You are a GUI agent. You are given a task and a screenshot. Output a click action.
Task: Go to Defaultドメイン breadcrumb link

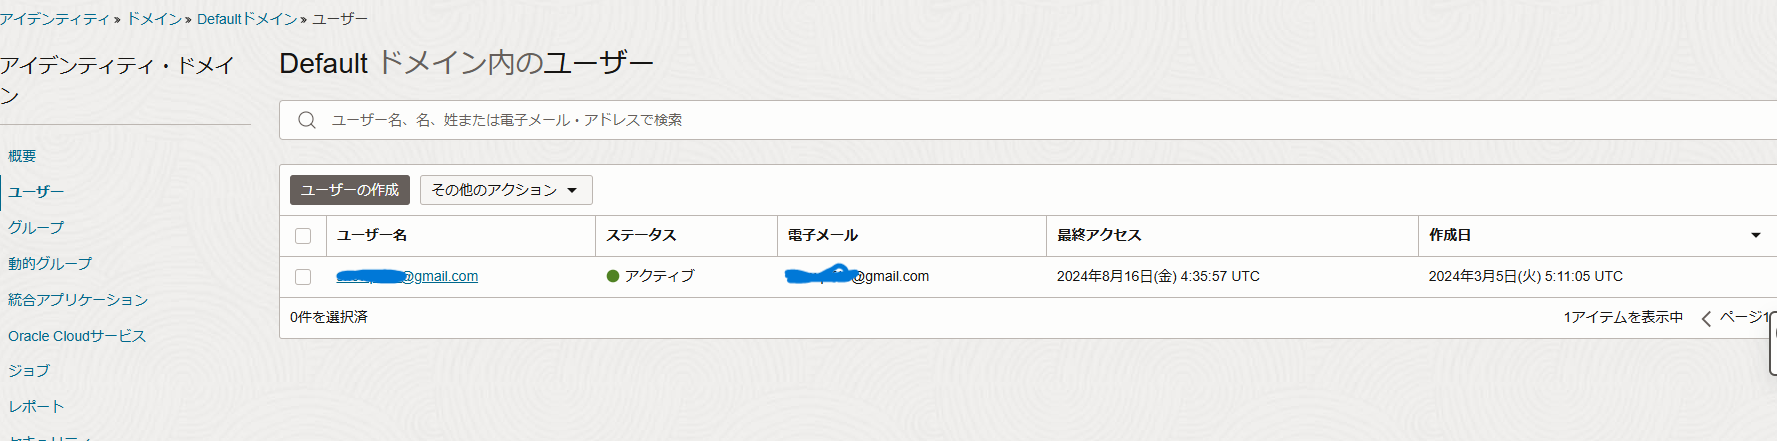247,19
